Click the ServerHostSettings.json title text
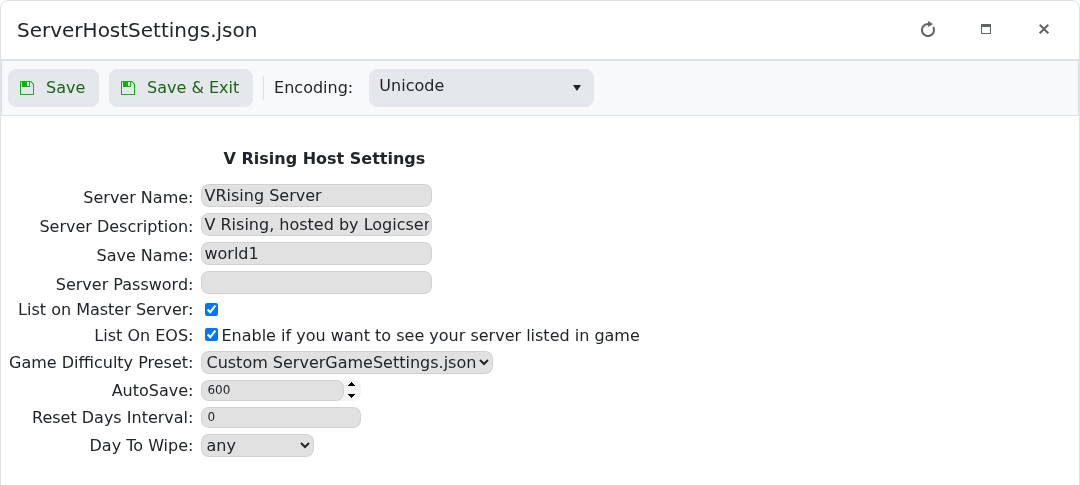This screenshot has width=1080, height=485. (137, 30)
